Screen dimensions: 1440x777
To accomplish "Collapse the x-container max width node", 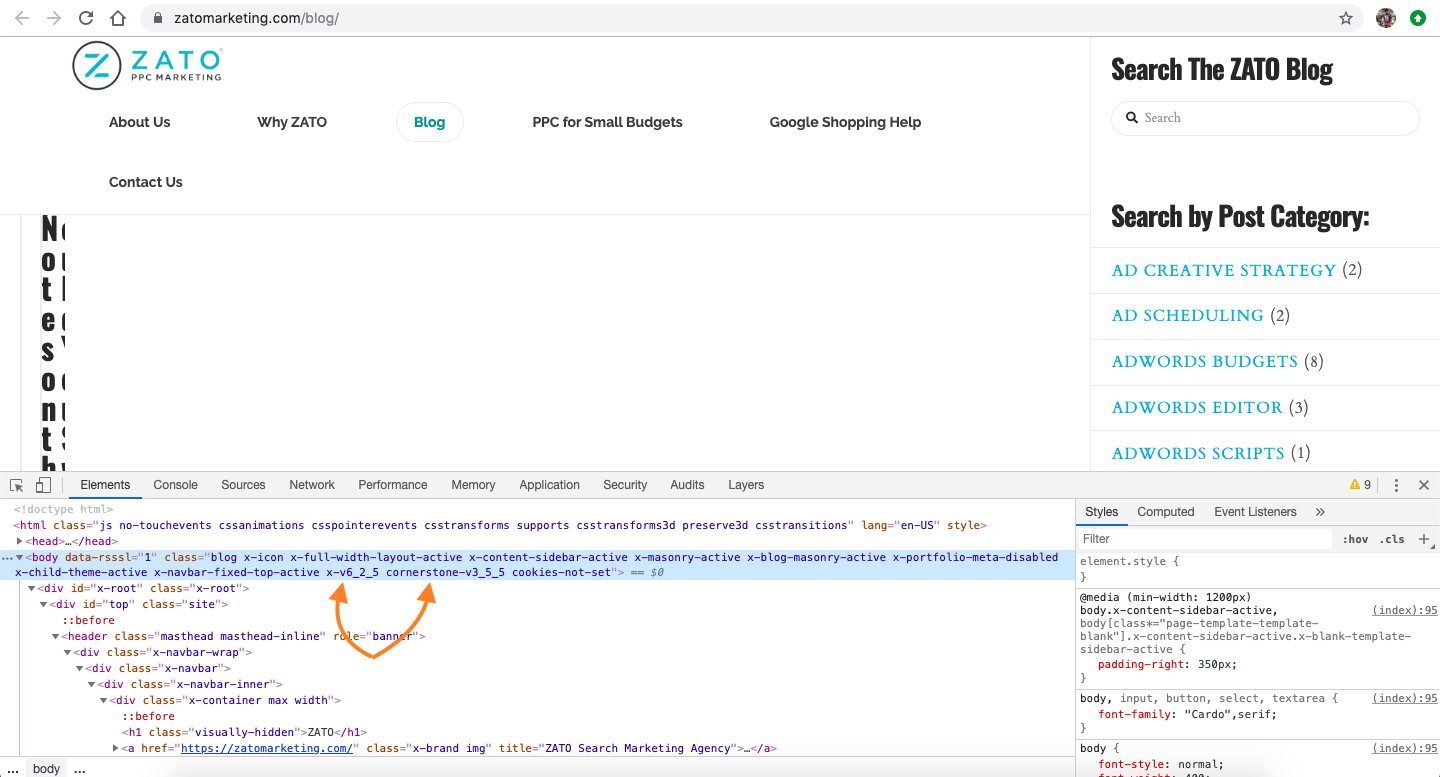I will coord(104,701).
